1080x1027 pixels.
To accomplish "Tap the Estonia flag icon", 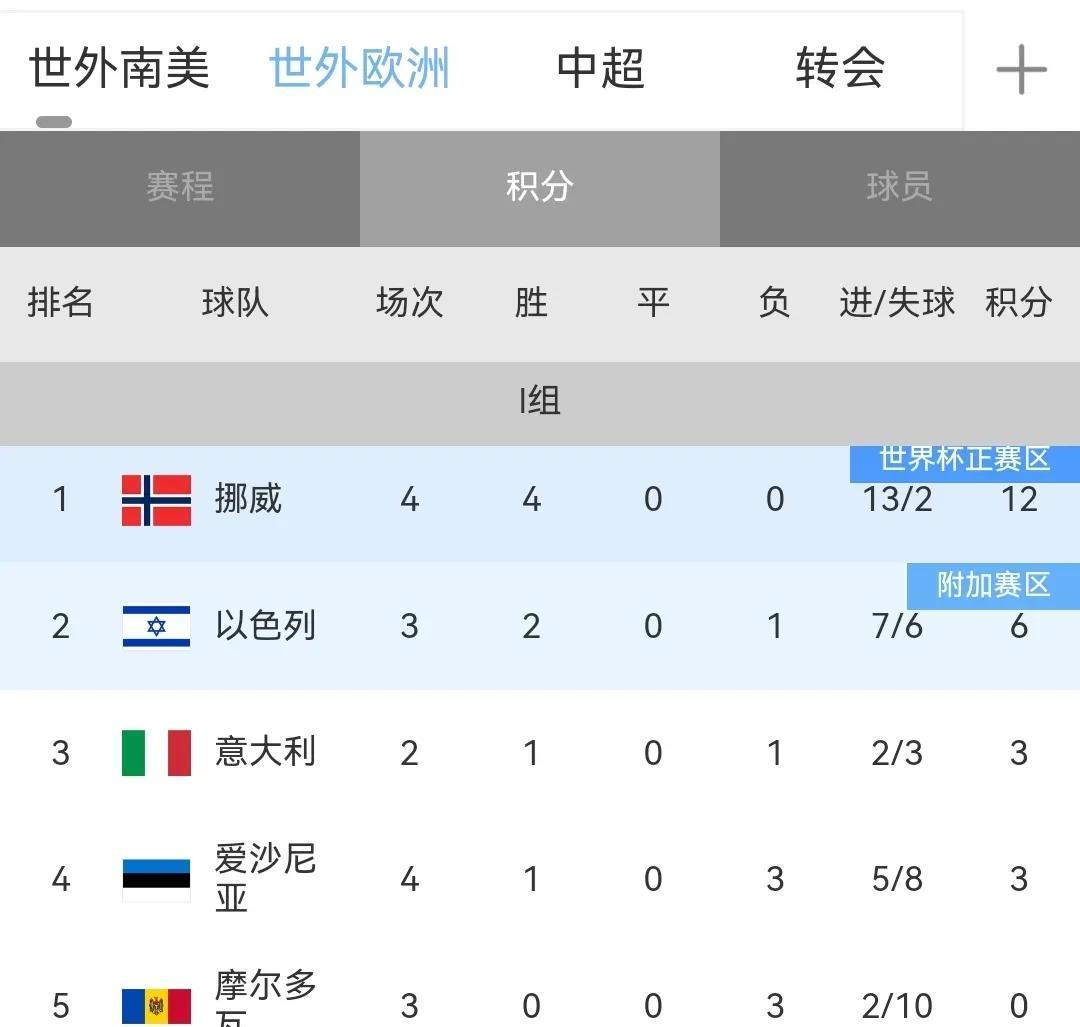I will click(x=156, y=879).
